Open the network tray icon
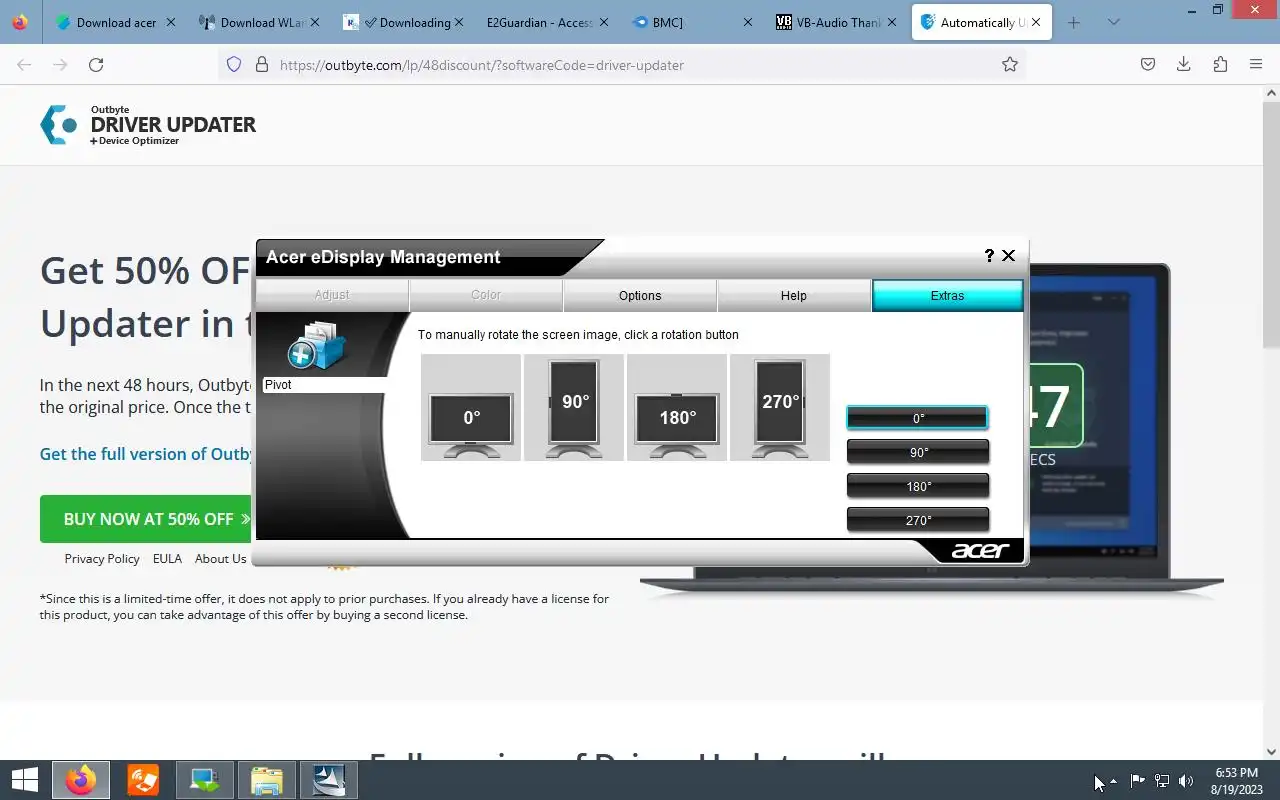This screenshot has width=1280, height=800. click(1162, 781)
